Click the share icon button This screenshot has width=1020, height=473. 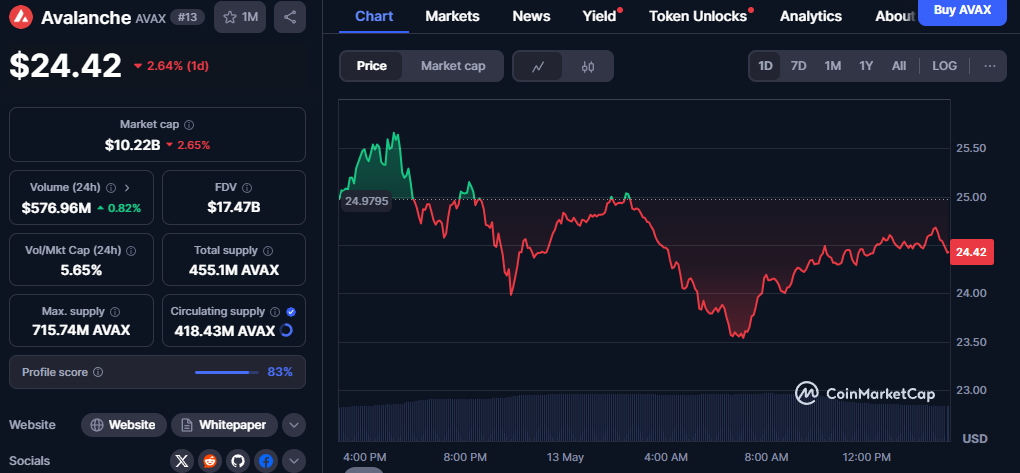pyautogui.click(x=290, y=18)
